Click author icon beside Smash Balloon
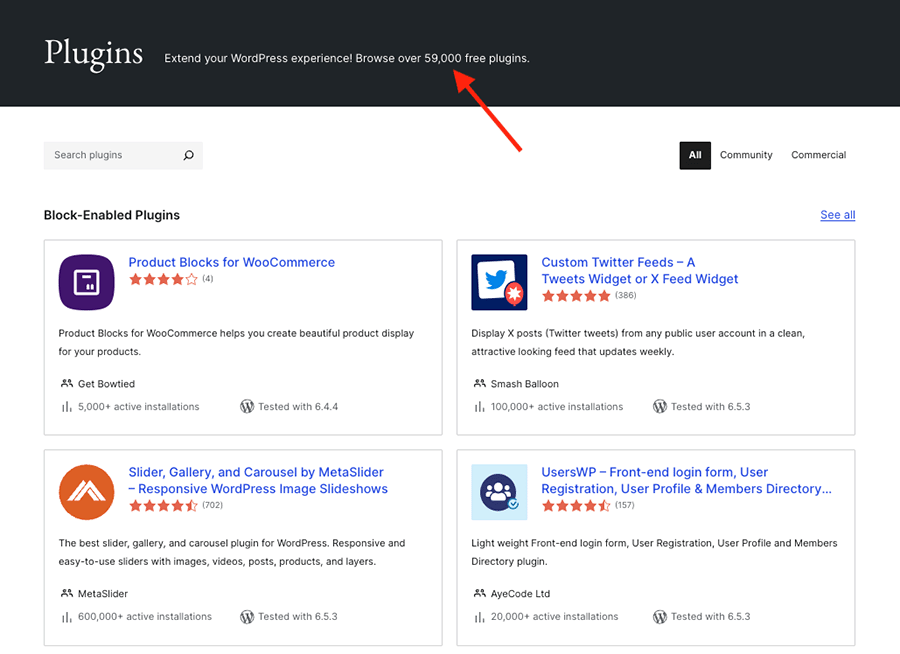This screenshot has height=654, width=900. click(x=479, y=383)
